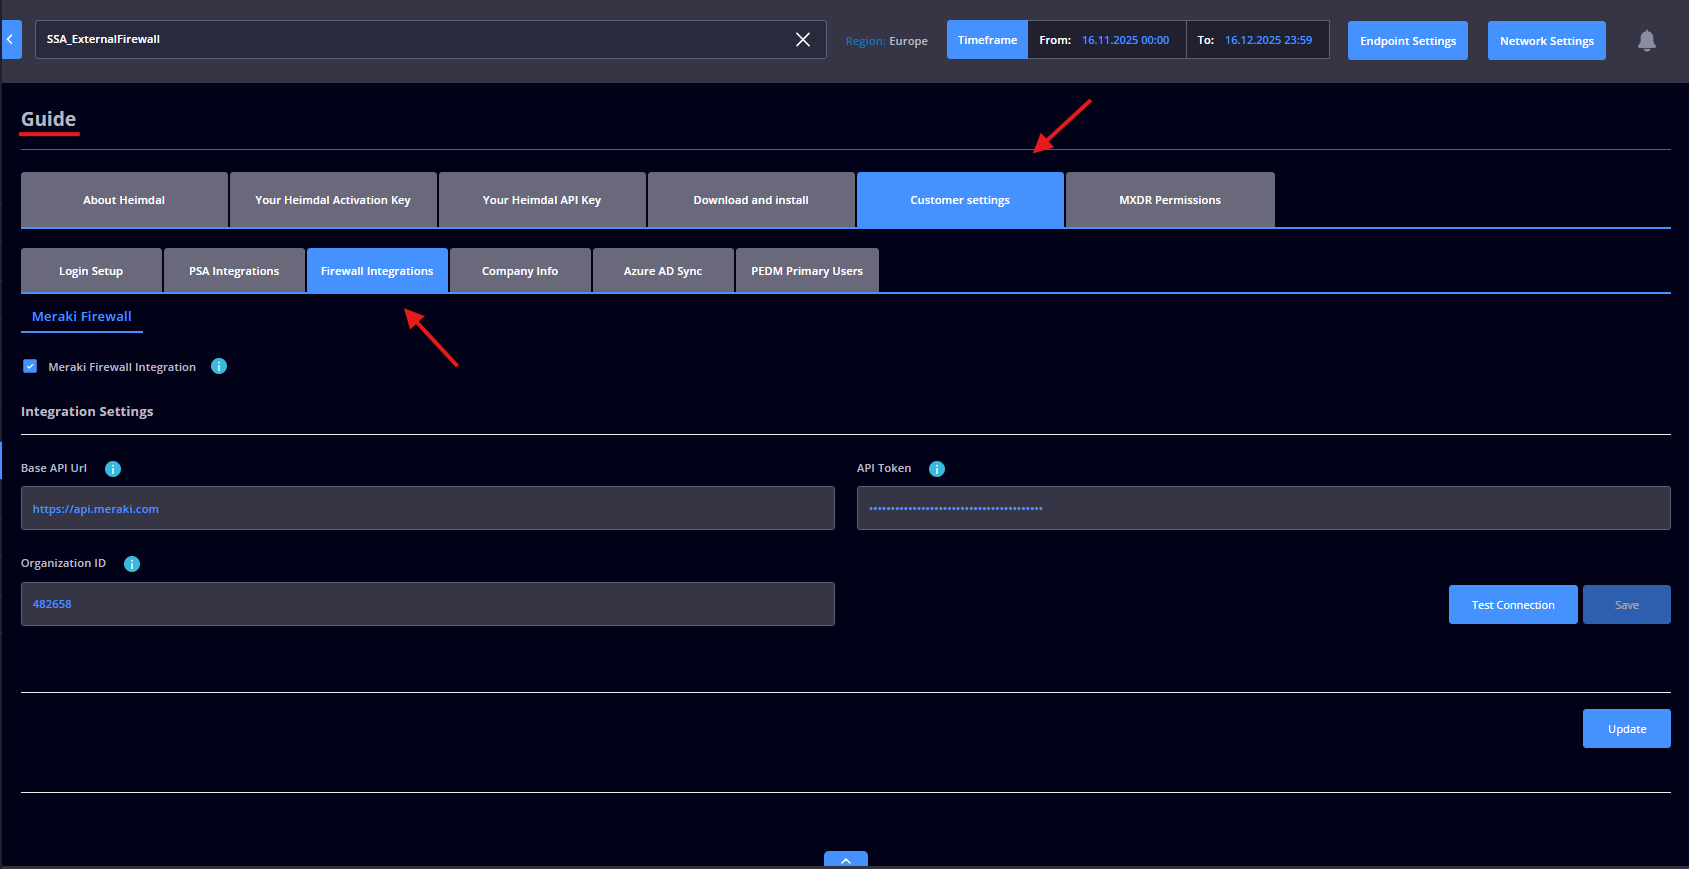Collapse sidebar using left chevron
1689x869 pixels.
[x=10, y=39]
